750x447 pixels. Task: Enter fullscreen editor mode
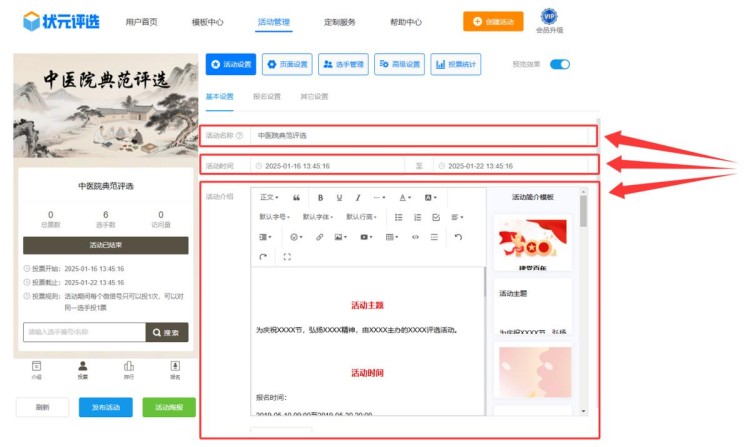tap(287, 257)
